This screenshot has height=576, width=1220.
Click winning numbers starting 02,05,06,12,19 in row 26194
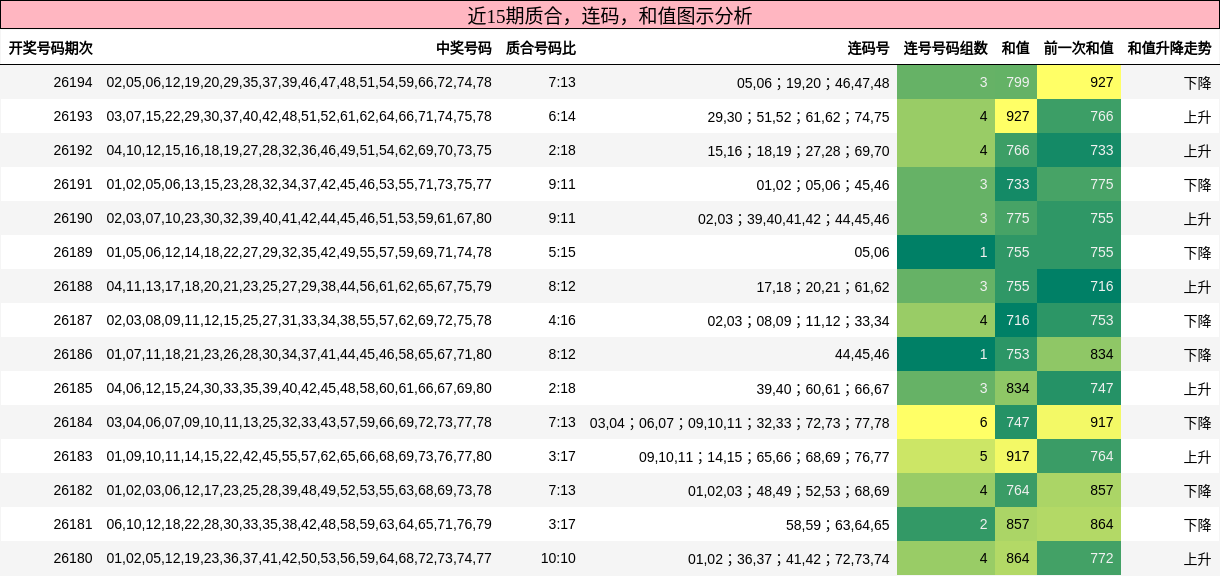click(x=299, y=82)
